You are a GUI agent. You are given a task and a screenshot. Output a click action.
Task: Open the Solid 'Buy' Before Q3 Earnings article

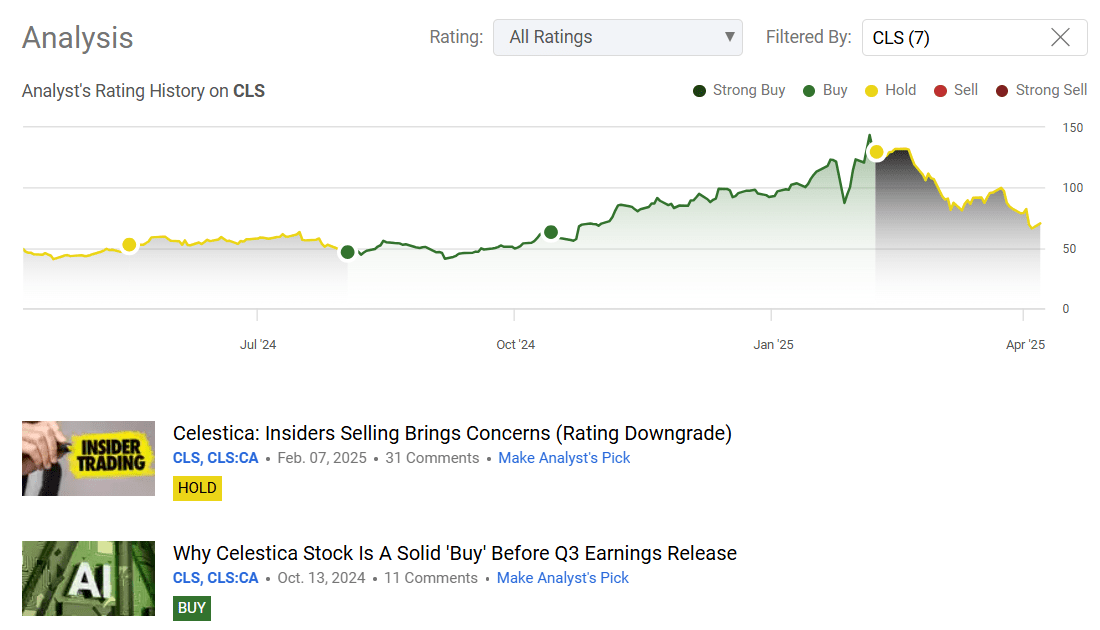coord(455,552)
